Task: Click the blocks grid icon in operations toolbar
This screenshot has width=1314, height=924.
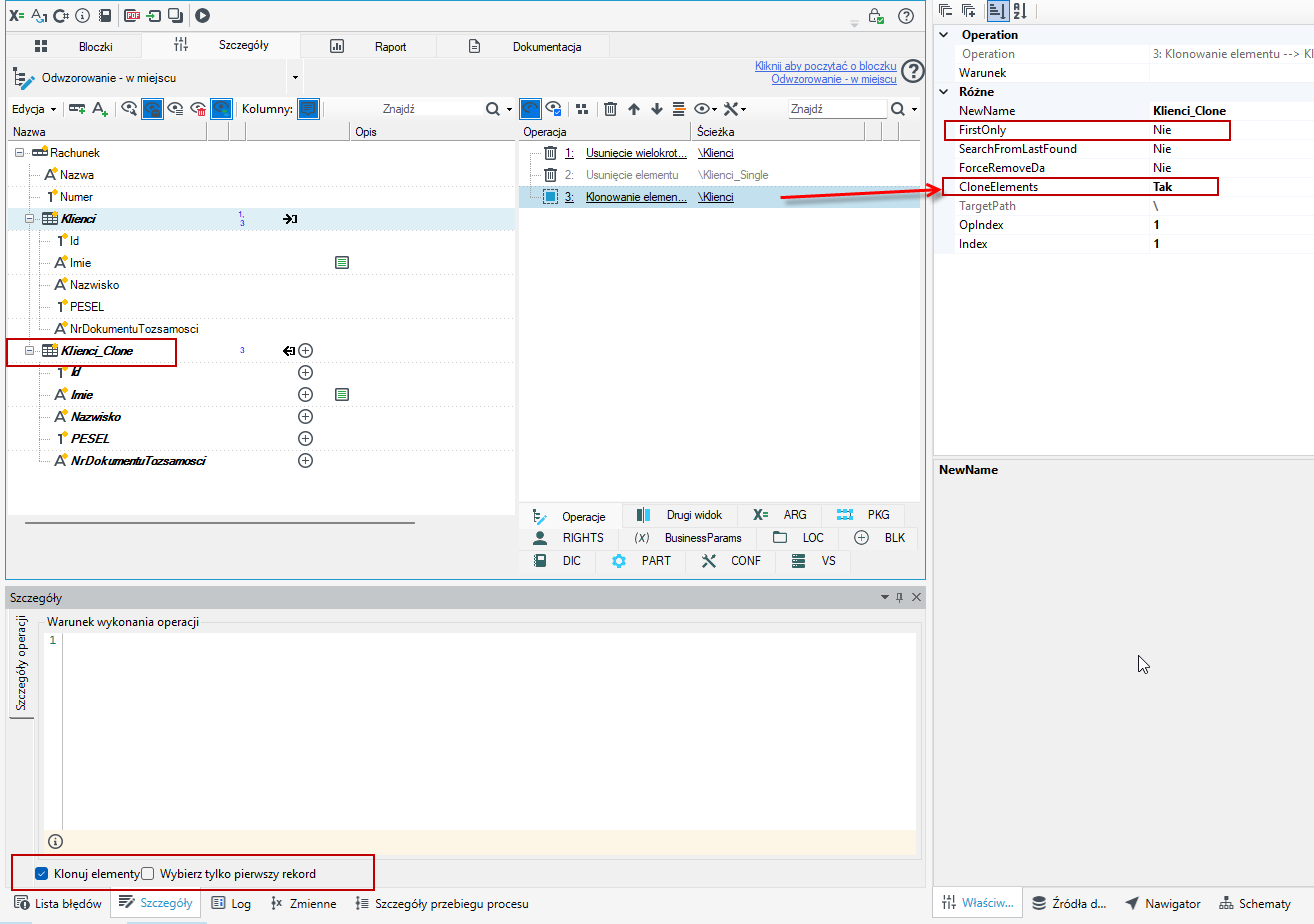Action: 583,109
